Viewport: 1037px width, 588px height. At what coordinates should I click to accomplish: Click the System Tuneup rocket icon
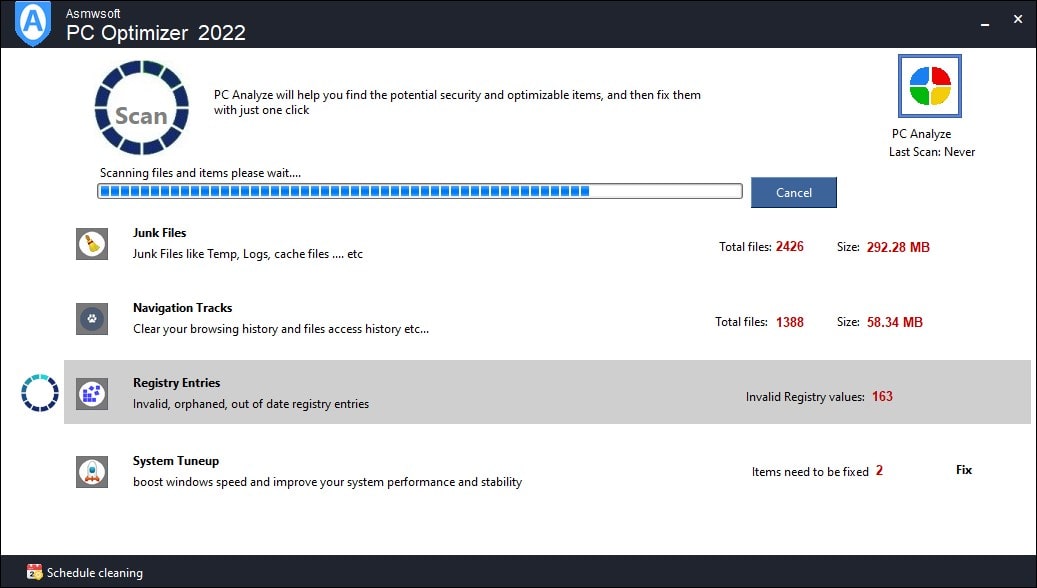pyautogui.click(x=92, y=472)
